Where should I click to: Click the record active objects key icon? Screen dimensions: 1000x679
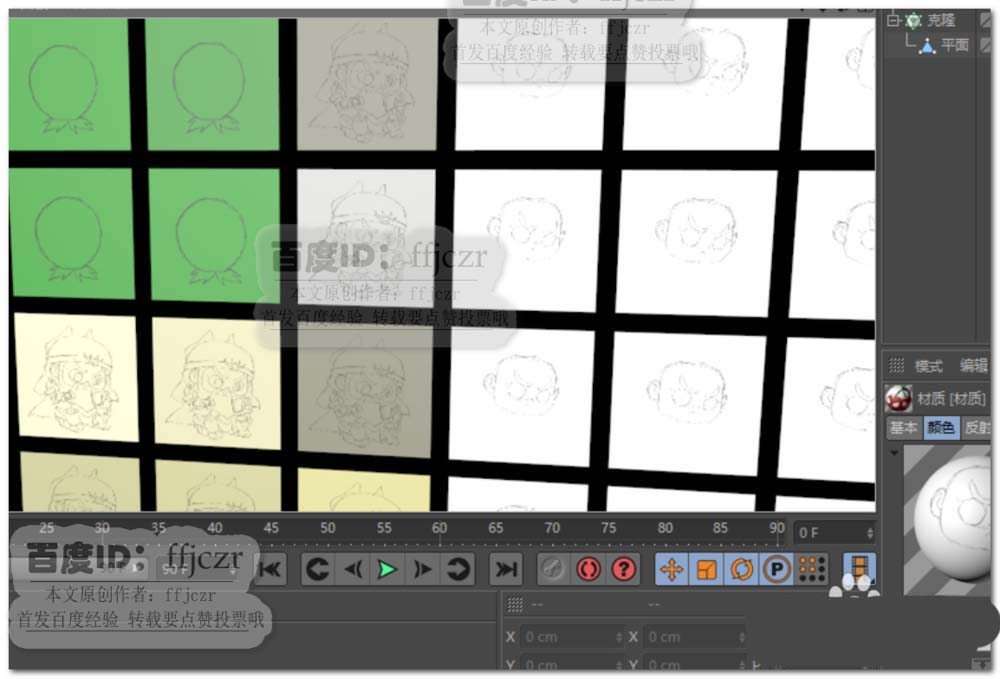[552, 569]
